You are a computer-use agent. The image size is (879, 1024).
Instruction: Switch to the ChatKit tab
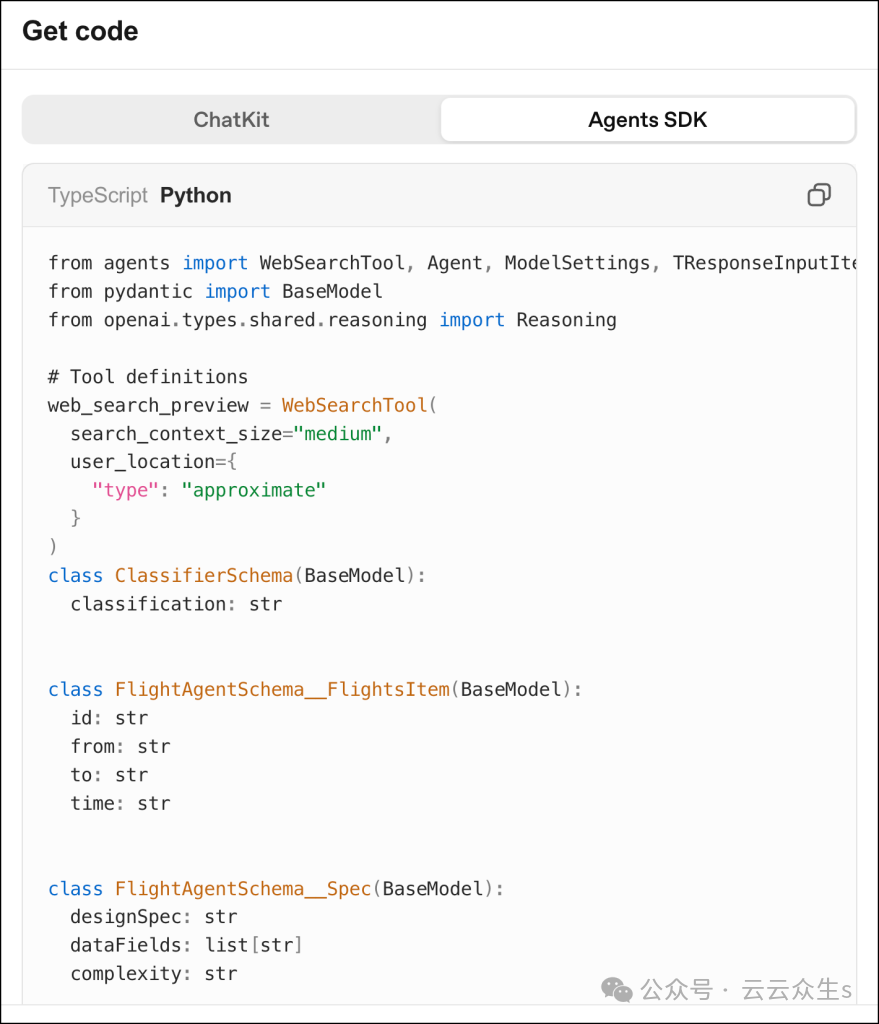click(231, 120)
